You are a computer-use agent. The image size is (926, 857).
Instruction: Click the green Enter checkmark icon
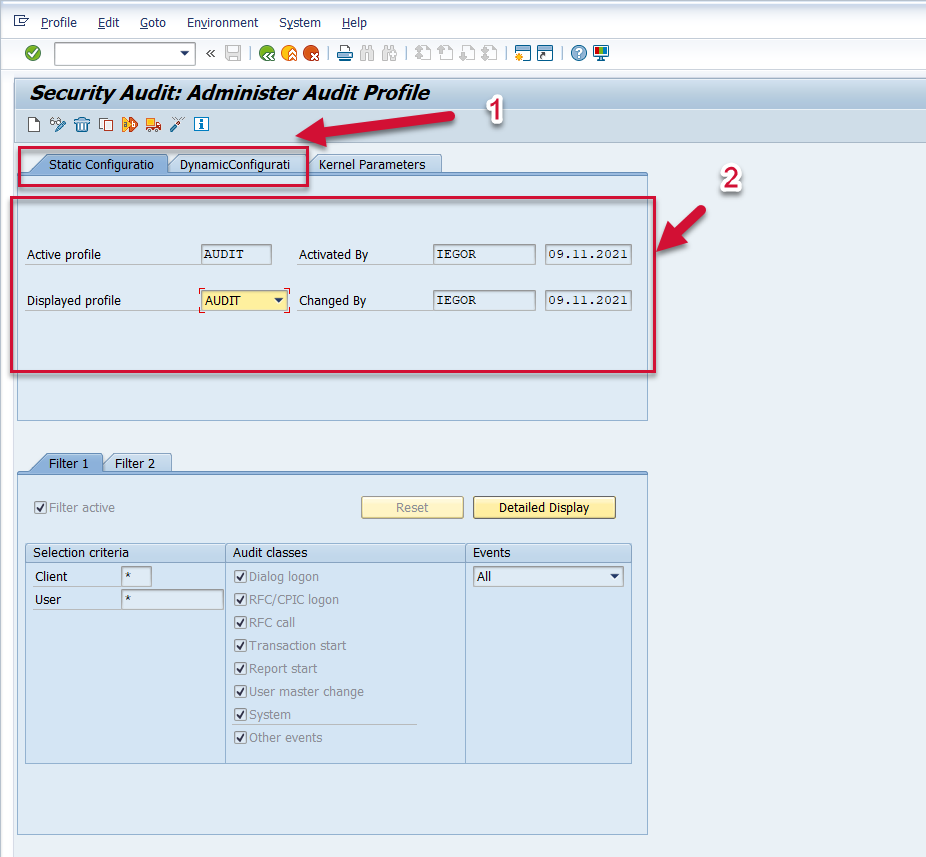click(x=33, y=53)
